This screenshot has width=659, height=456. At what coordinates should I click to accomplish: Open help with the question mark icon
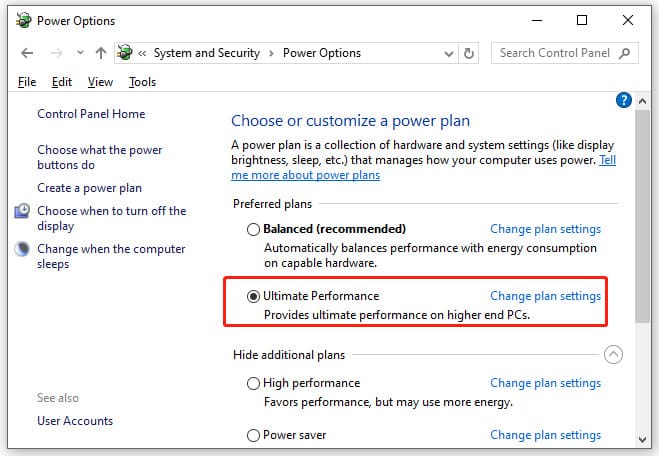point(624,99)
